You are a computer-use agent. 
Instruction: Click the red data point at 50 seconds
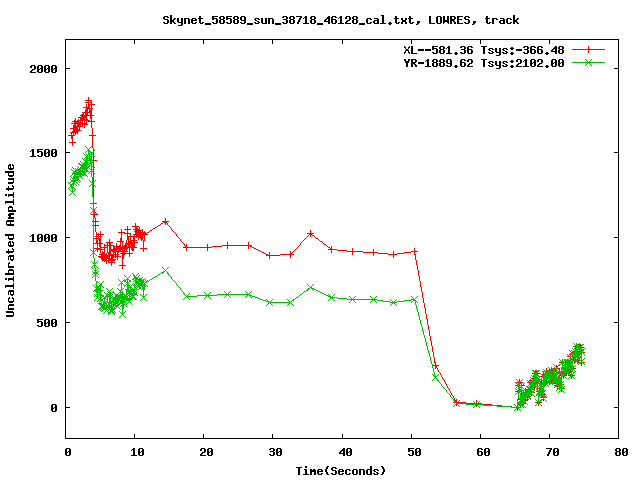pyautogui.click(x=415, y=251)
